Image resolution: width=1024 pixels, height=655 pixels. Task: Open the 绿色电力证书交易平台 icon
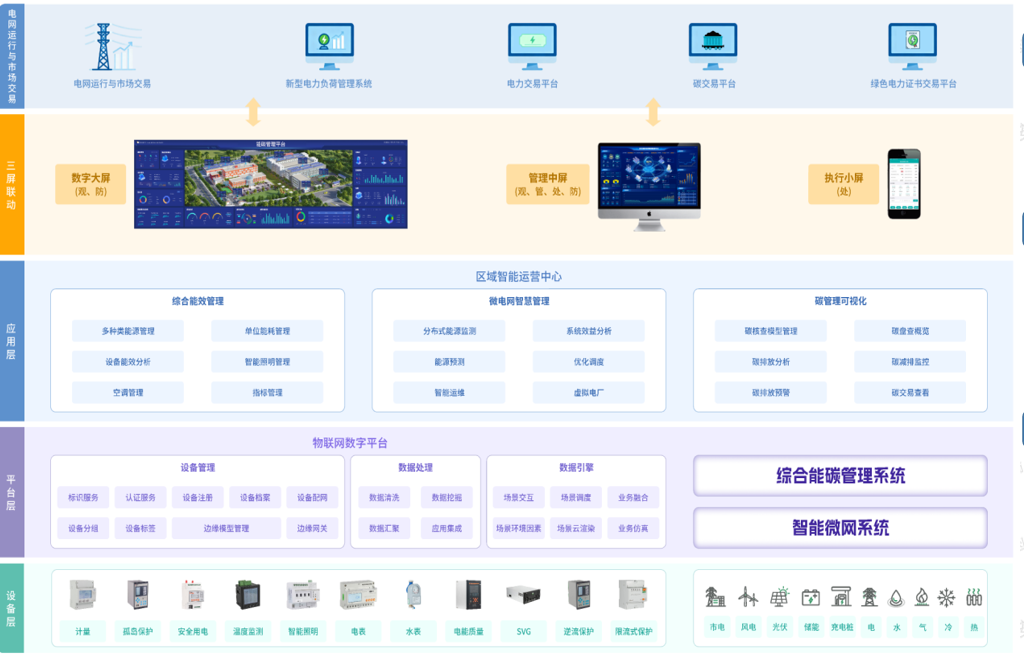912,45
